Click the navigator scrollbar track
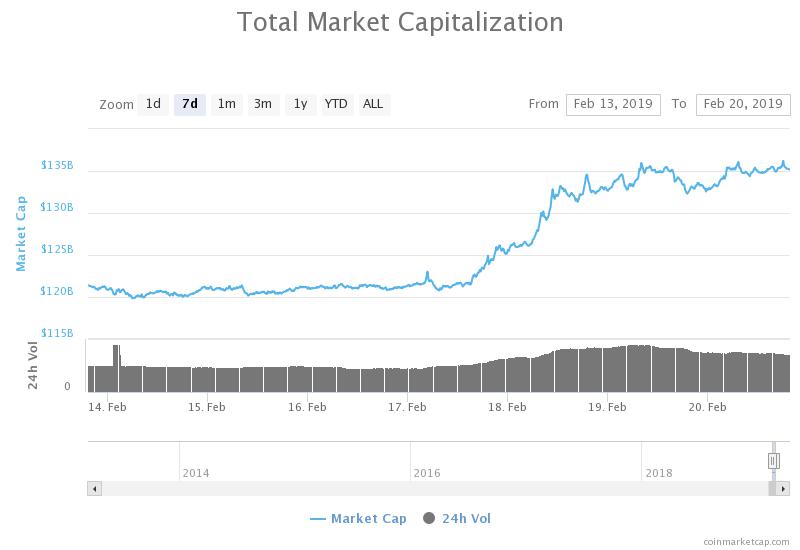800x550 pixels. (435, 489)
